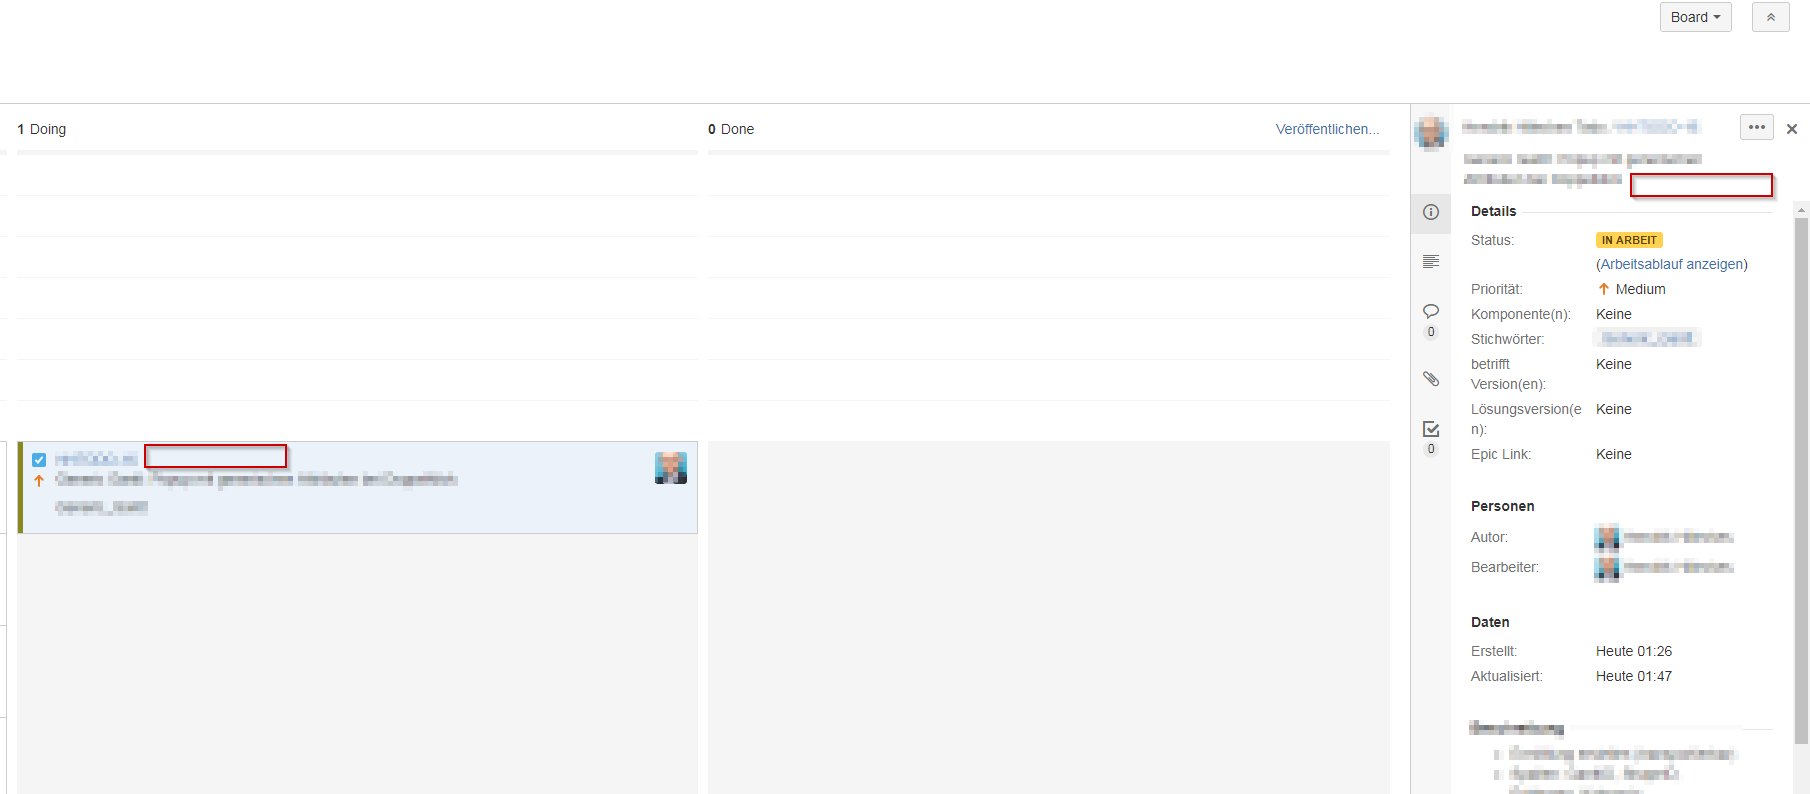Viewport: 1810px width, 794px height.
Task: Close the issue detail panel
Action: [1792, 129]
